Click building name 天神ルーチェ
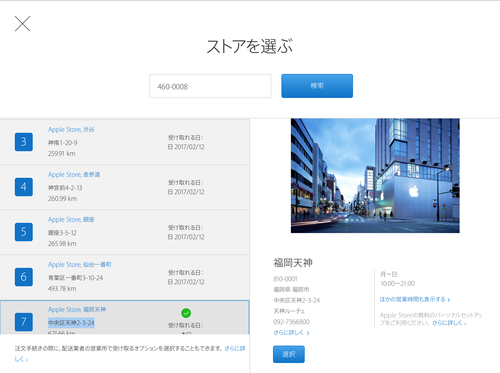The height and width of the screenshot is (373, 500). click(x=289, y=311)
